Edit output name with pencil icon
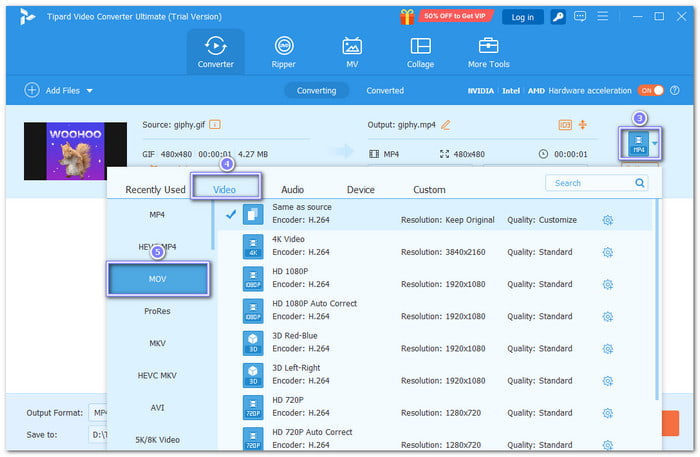 (x=446, y=125)
